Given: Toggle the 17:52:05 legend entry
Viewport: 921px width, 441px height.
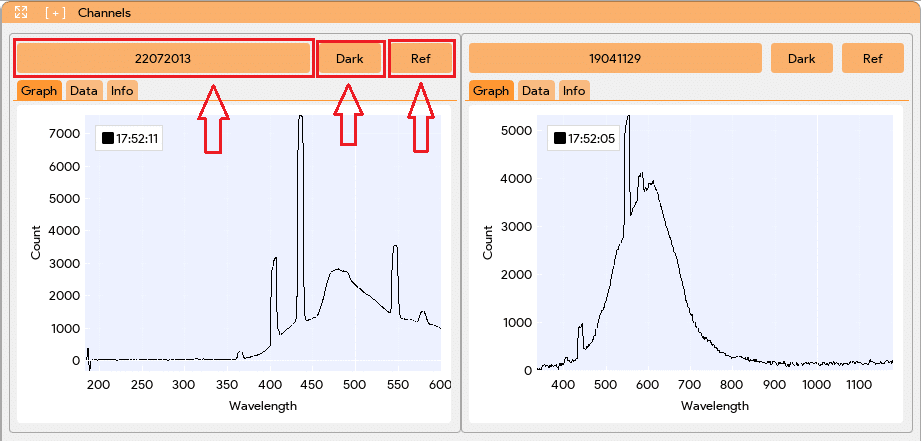Looking at the screenshot, I should pyautogui.click(x=581, y=138).
